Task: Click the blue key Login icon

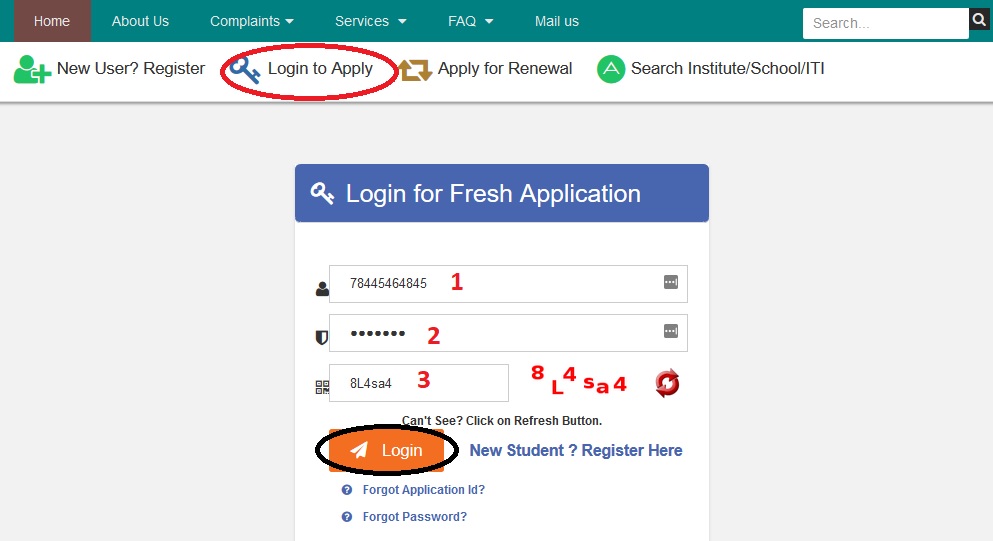Action: [x=244, y=69]
